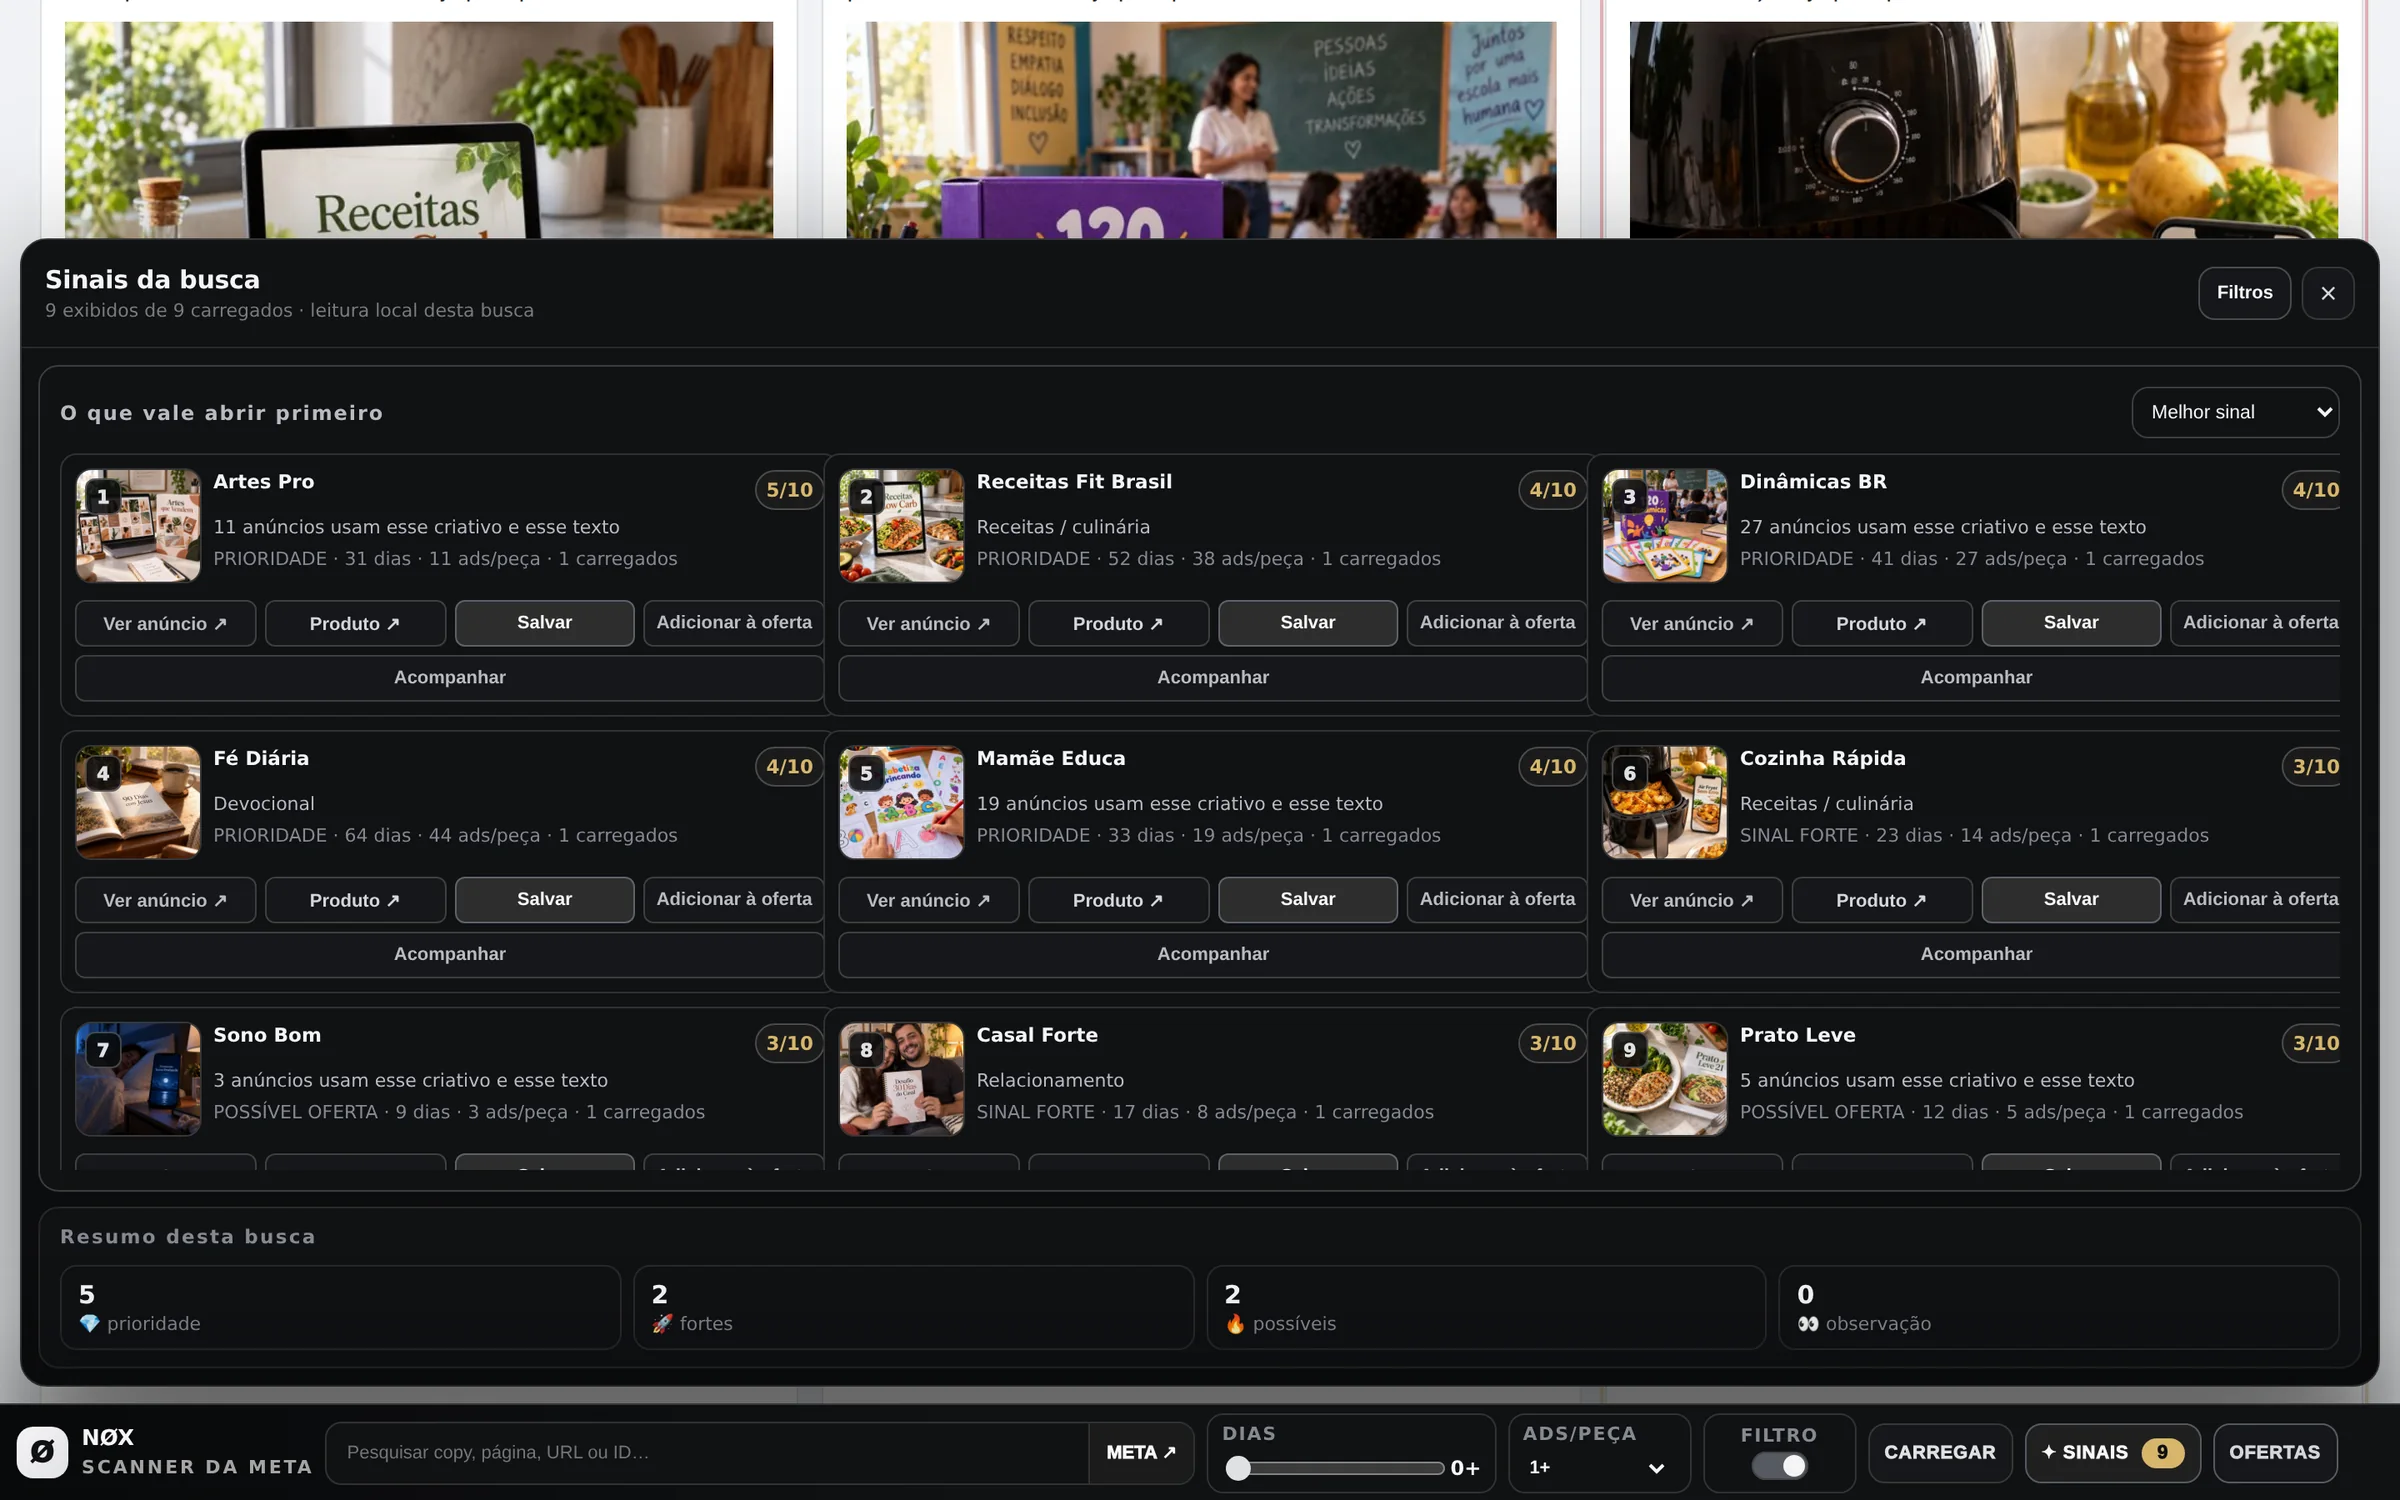Image resolution: width=2400 pixels, height=1500 pixels.
Task: Click the CARREGAR button
Action: coord(1939,1452)
